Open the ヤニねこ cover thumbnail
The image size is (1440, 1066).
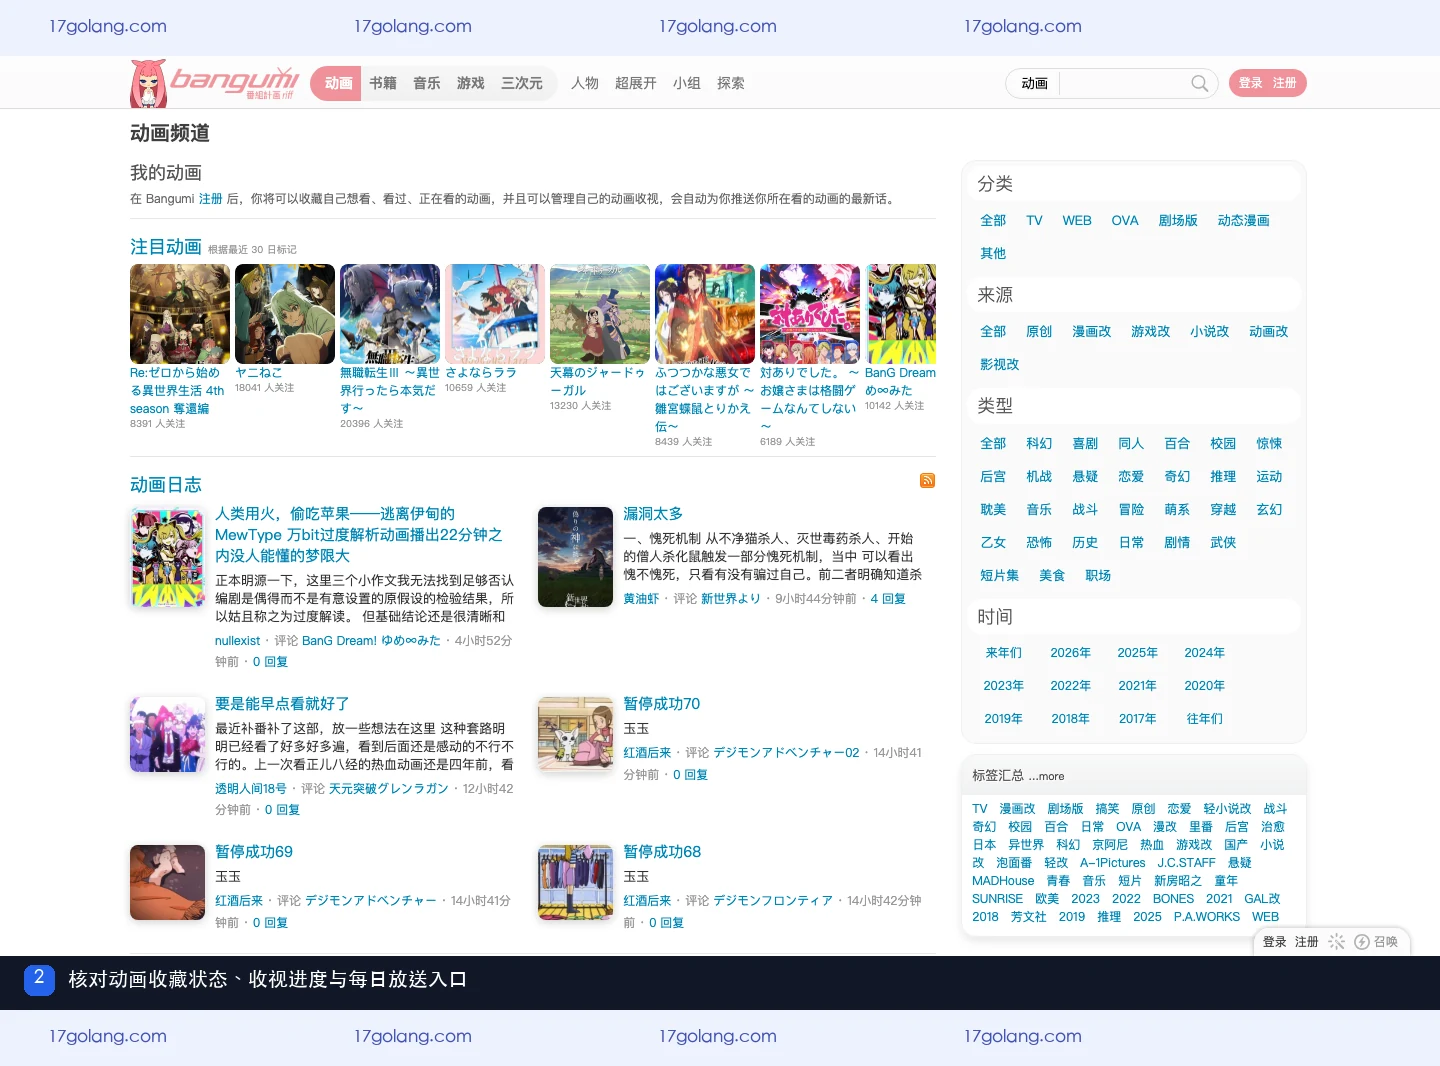285,314
